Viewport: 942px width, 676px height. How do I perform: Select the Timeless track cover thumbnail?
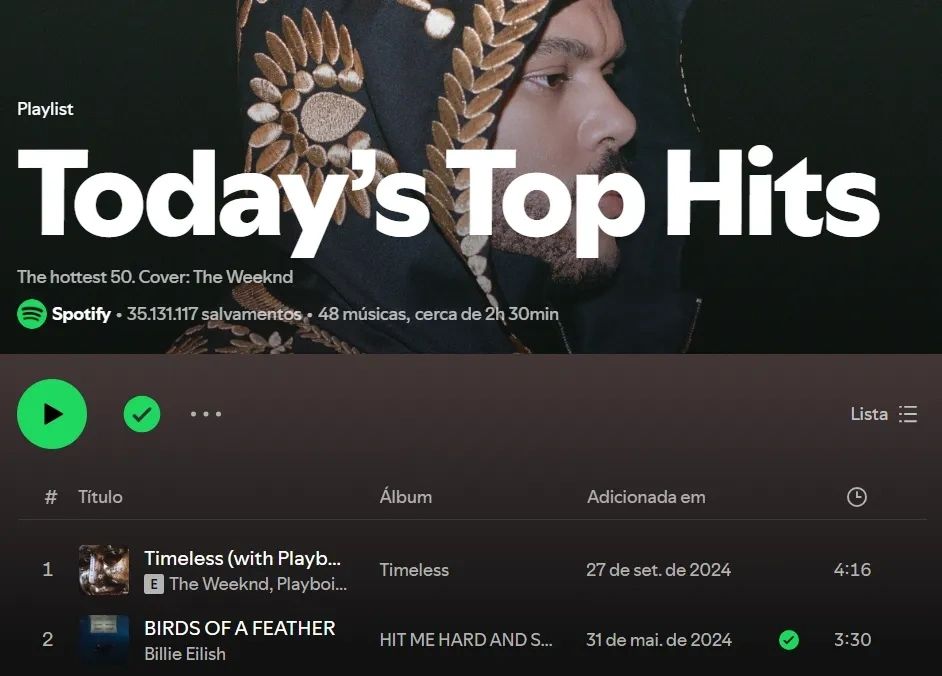104,570
